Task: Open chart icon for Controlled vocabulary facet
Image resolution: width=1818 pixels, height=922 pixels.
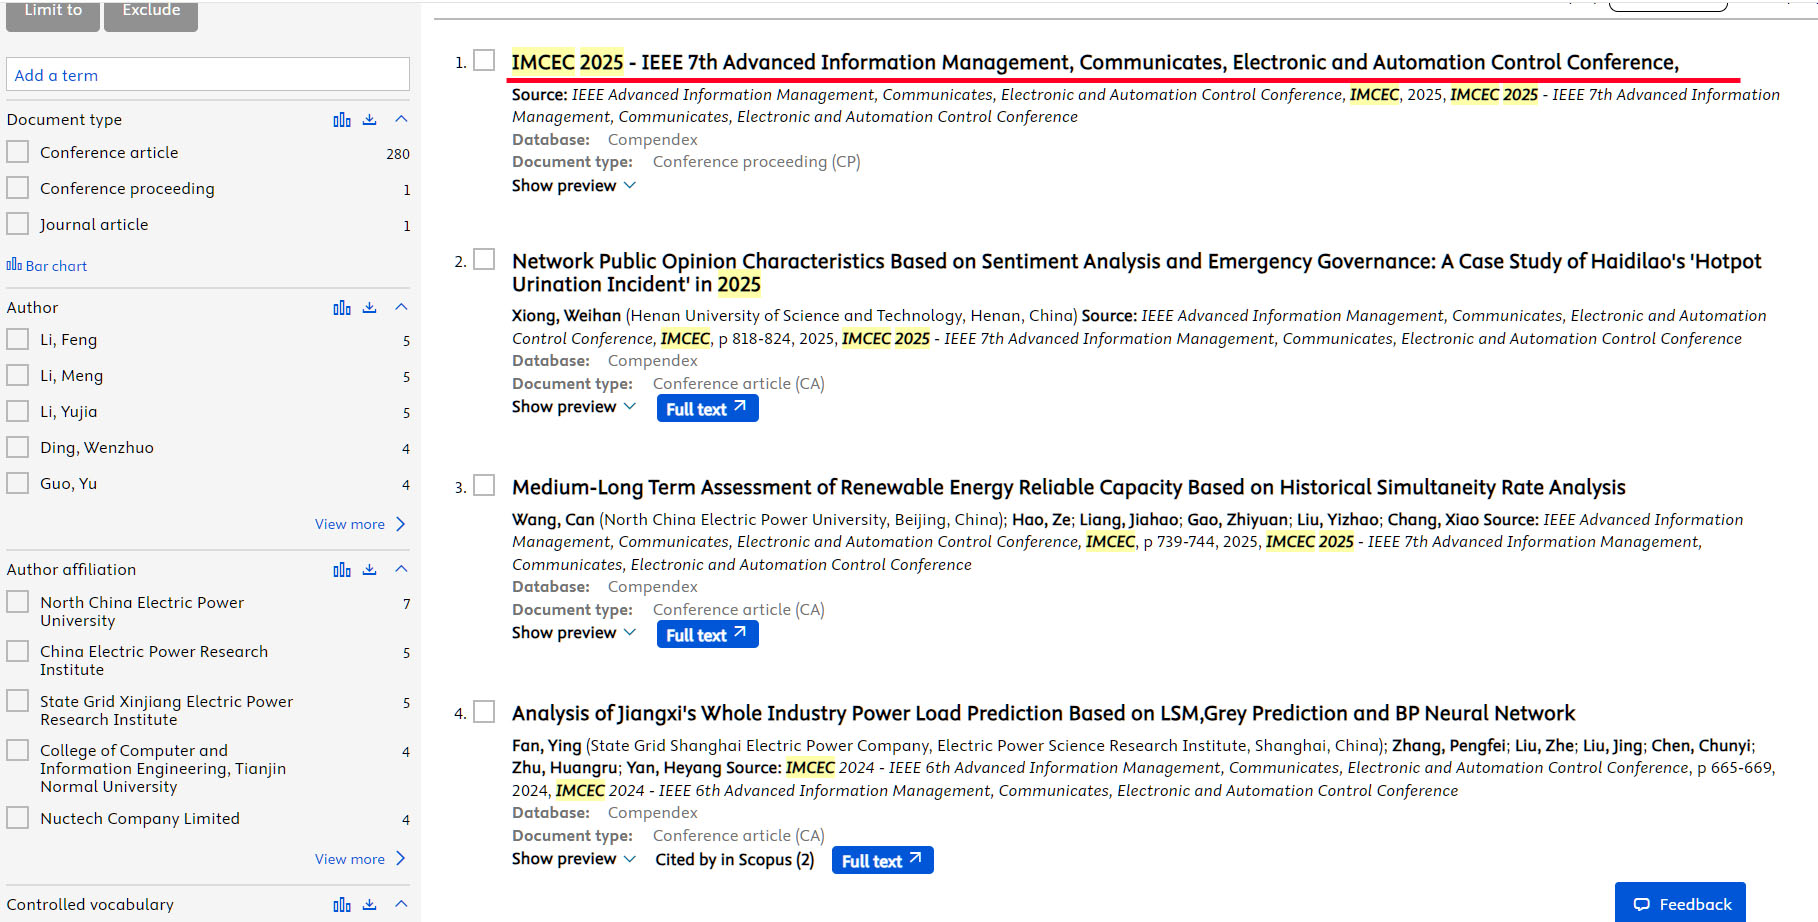Action: coord(342,905)
